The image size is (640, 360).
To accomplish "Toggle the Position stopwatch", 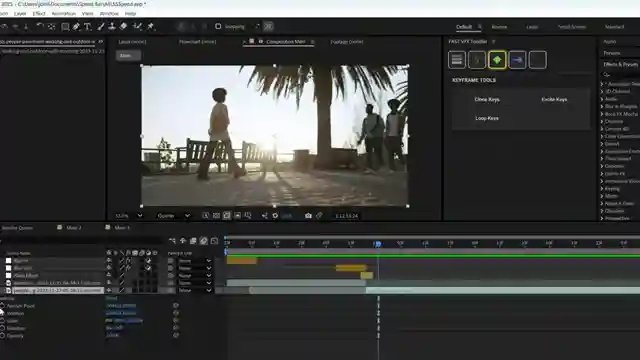I will point(2,313).
